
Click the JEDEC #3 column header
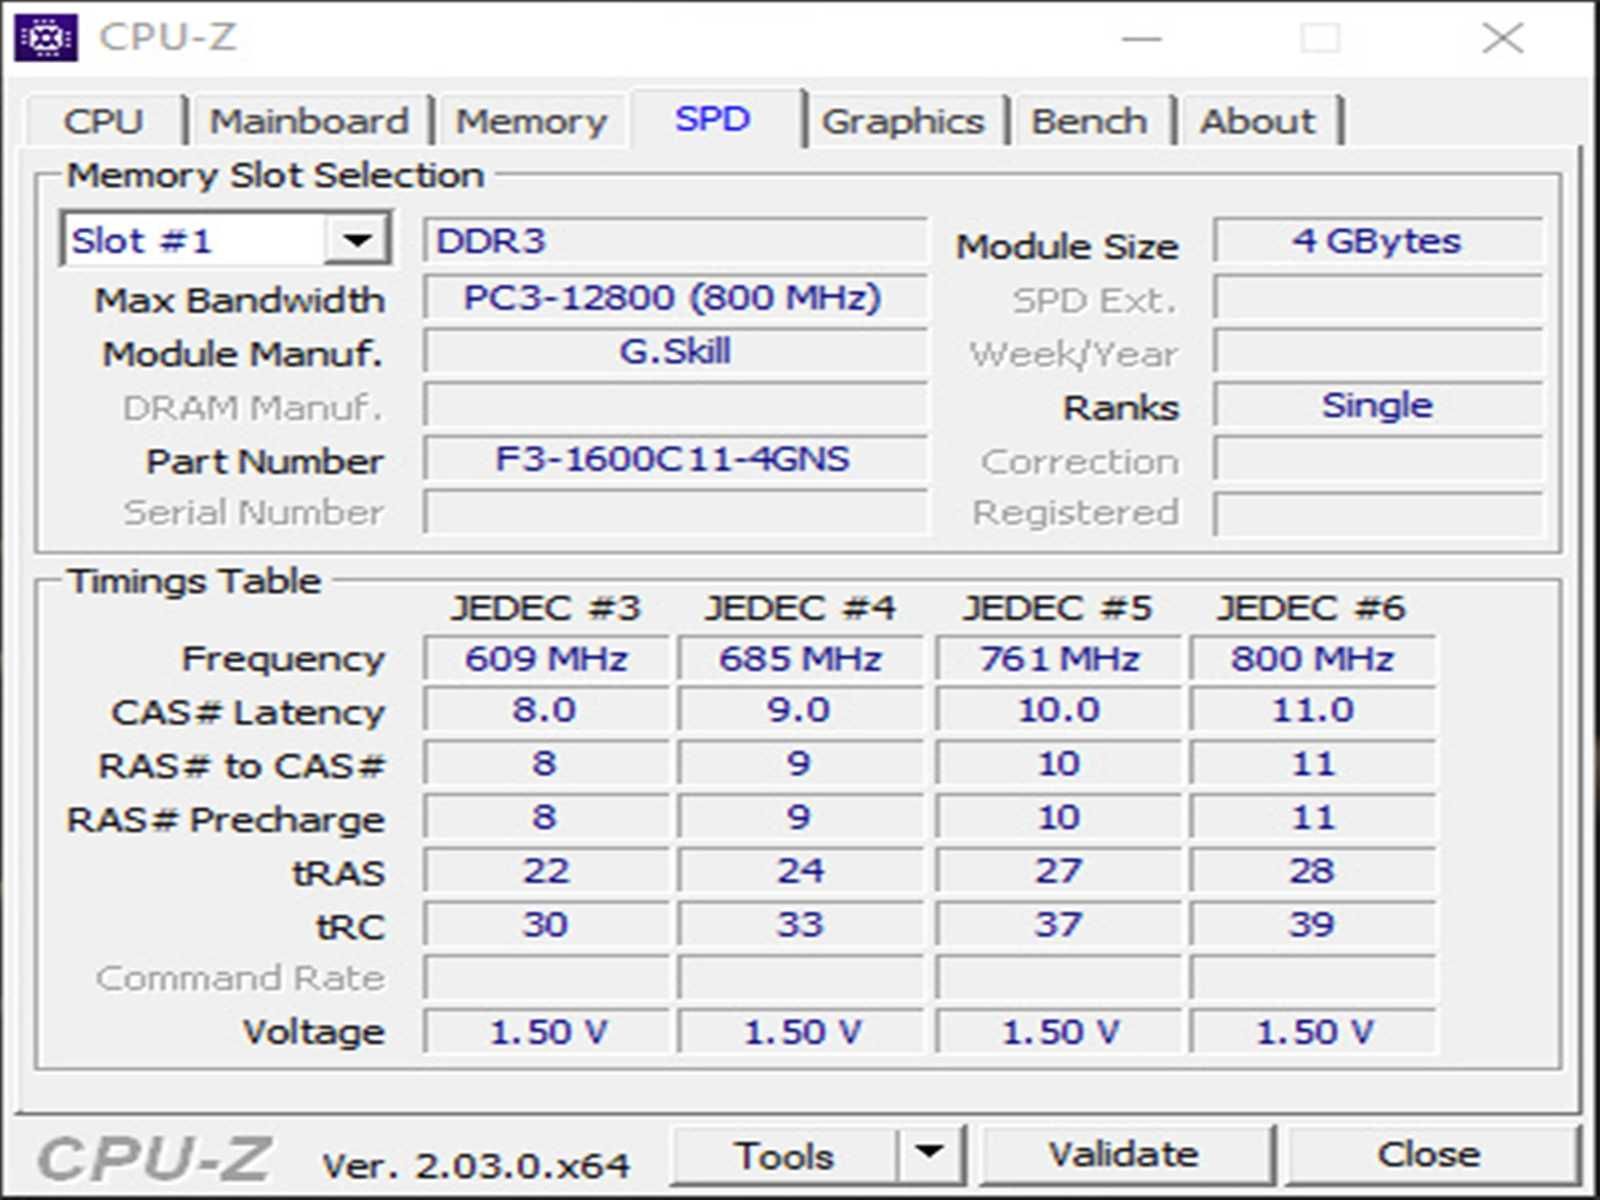tap(546, 607)
